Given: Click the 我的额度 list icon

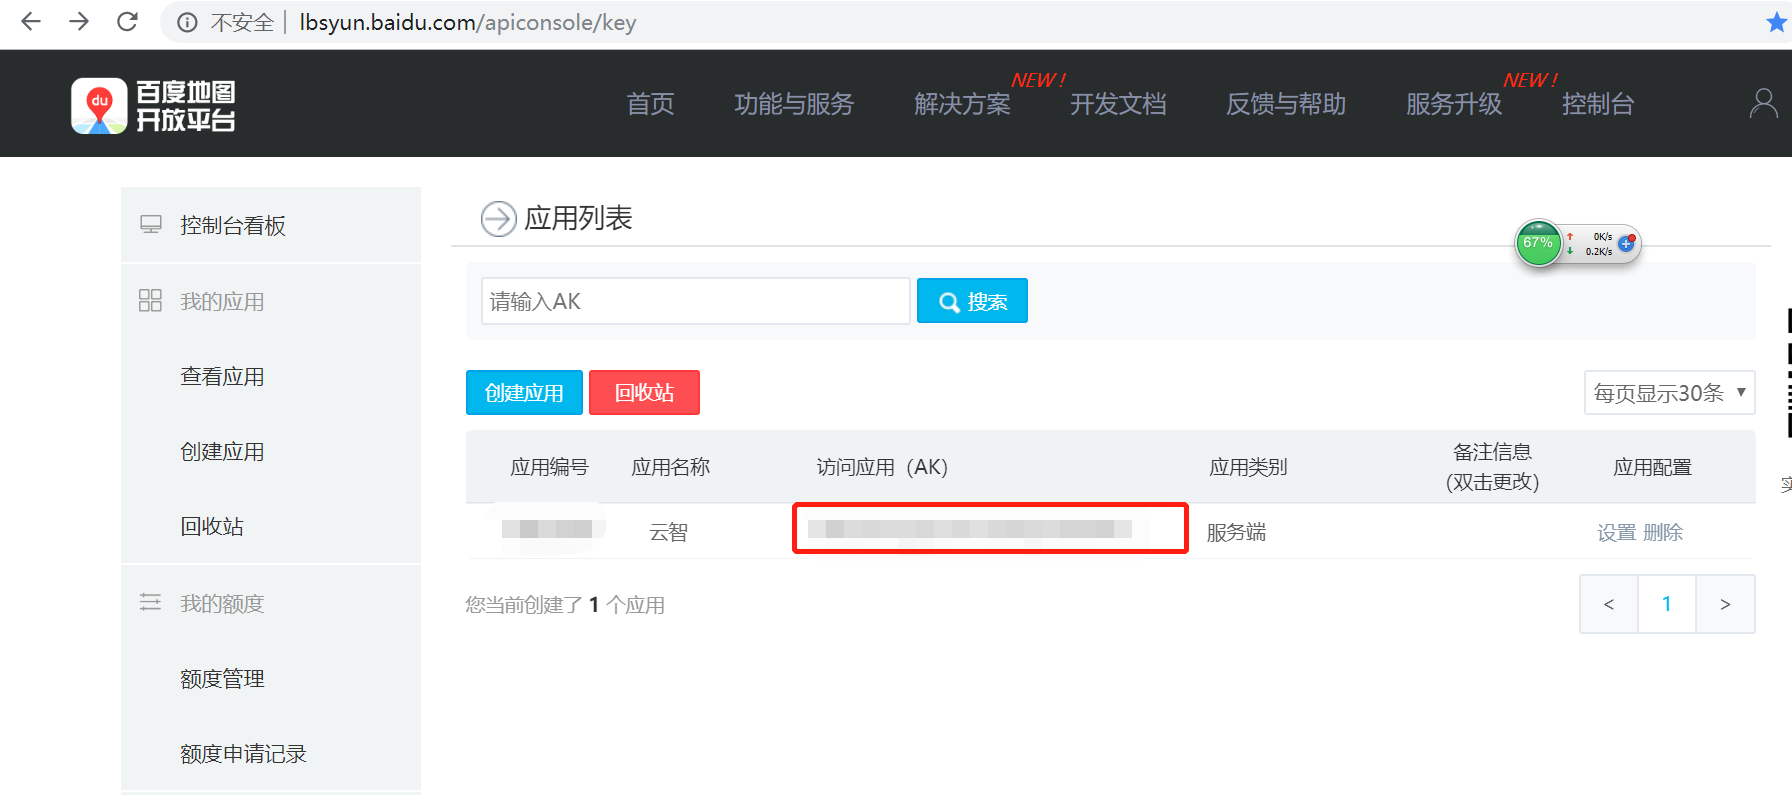Looking at the screenshot, I should click(150, 602).
